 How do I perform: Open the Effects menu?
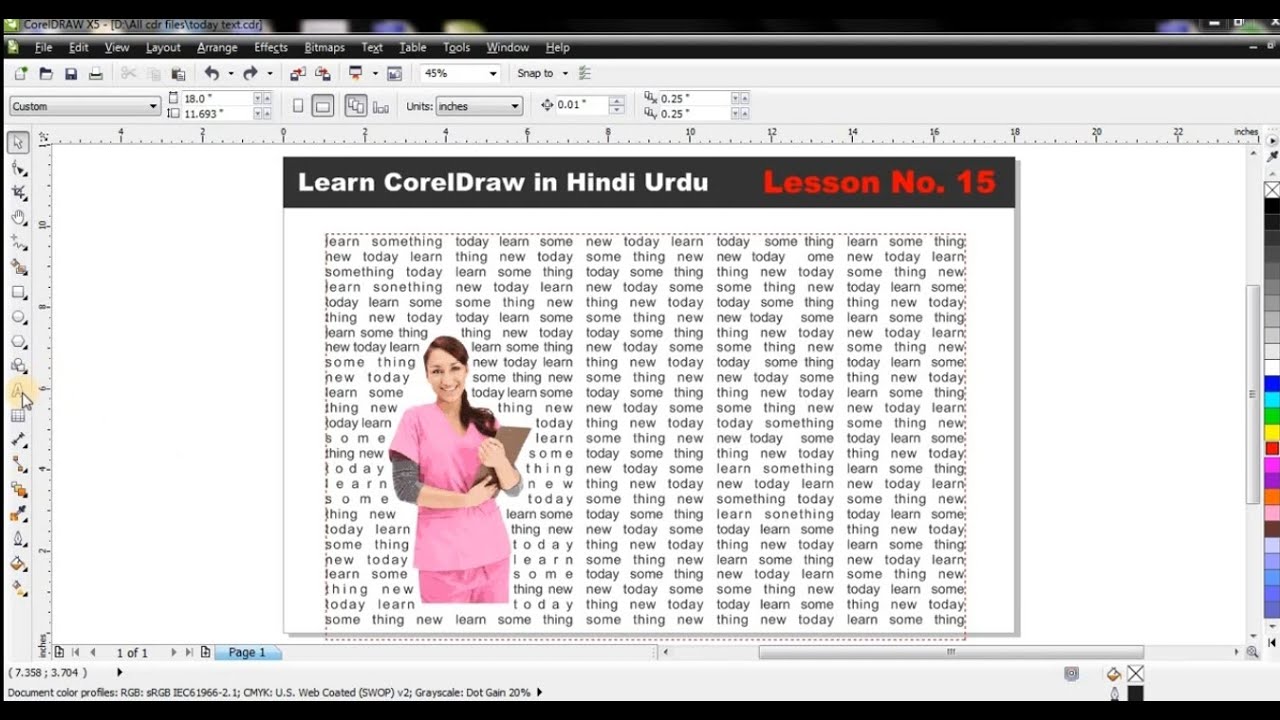pos(271,47)
